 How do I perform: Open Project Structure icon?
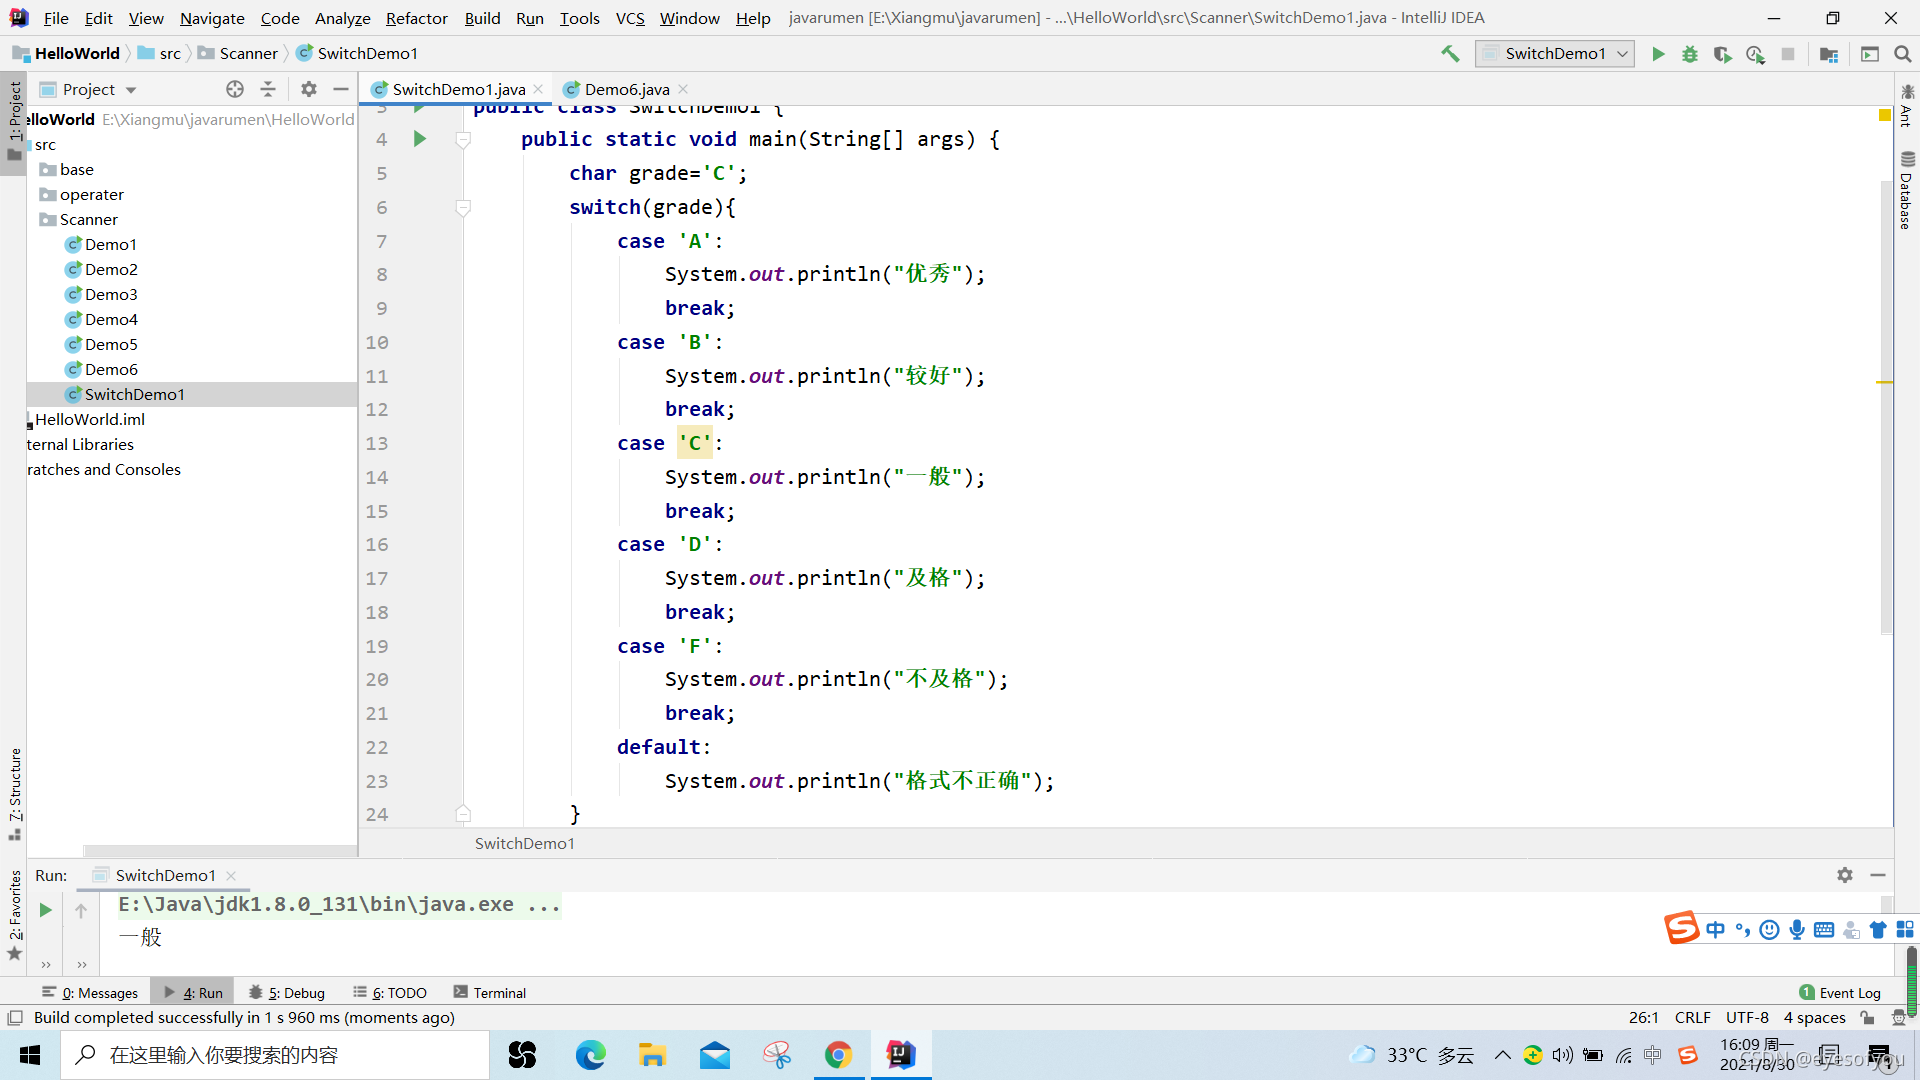pos(1829,54)
